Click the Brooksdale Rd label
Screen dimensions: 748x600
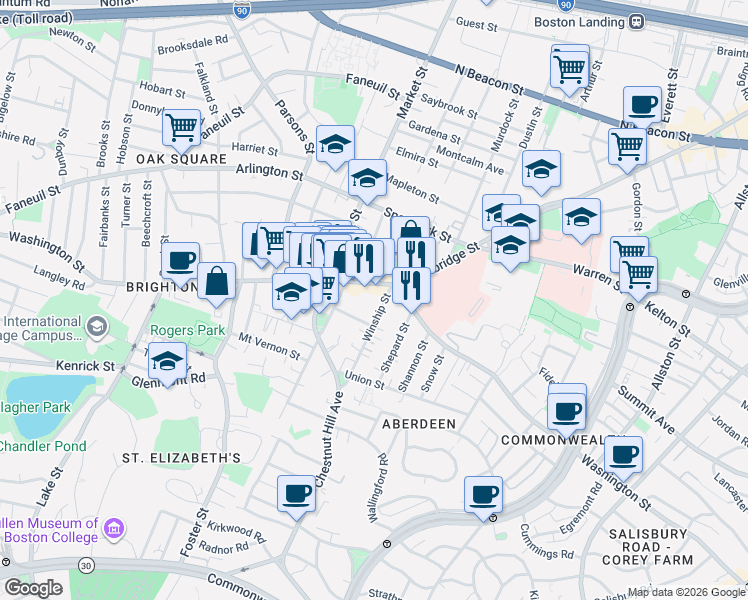click(193, 45)
